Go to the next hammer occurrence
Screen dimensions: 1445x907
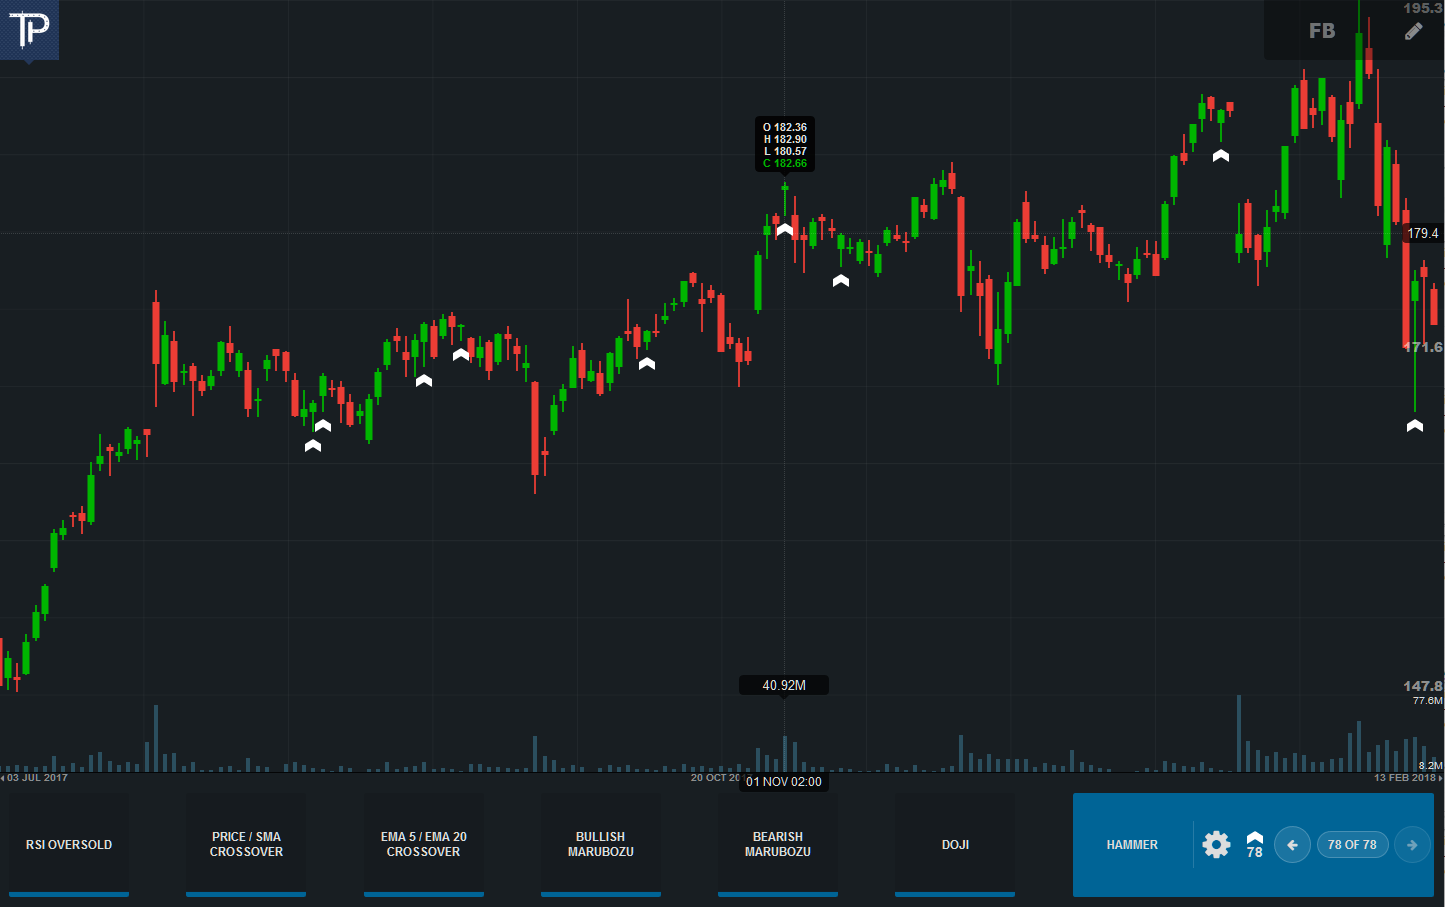[x=1412, y=845]
